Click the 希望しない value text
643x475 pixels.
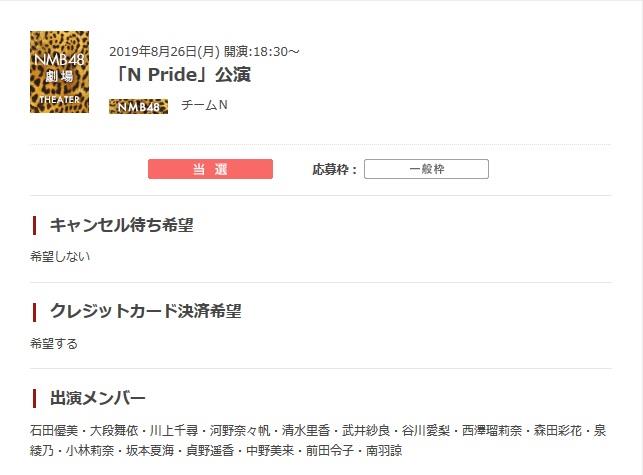(x=60, y=256)
